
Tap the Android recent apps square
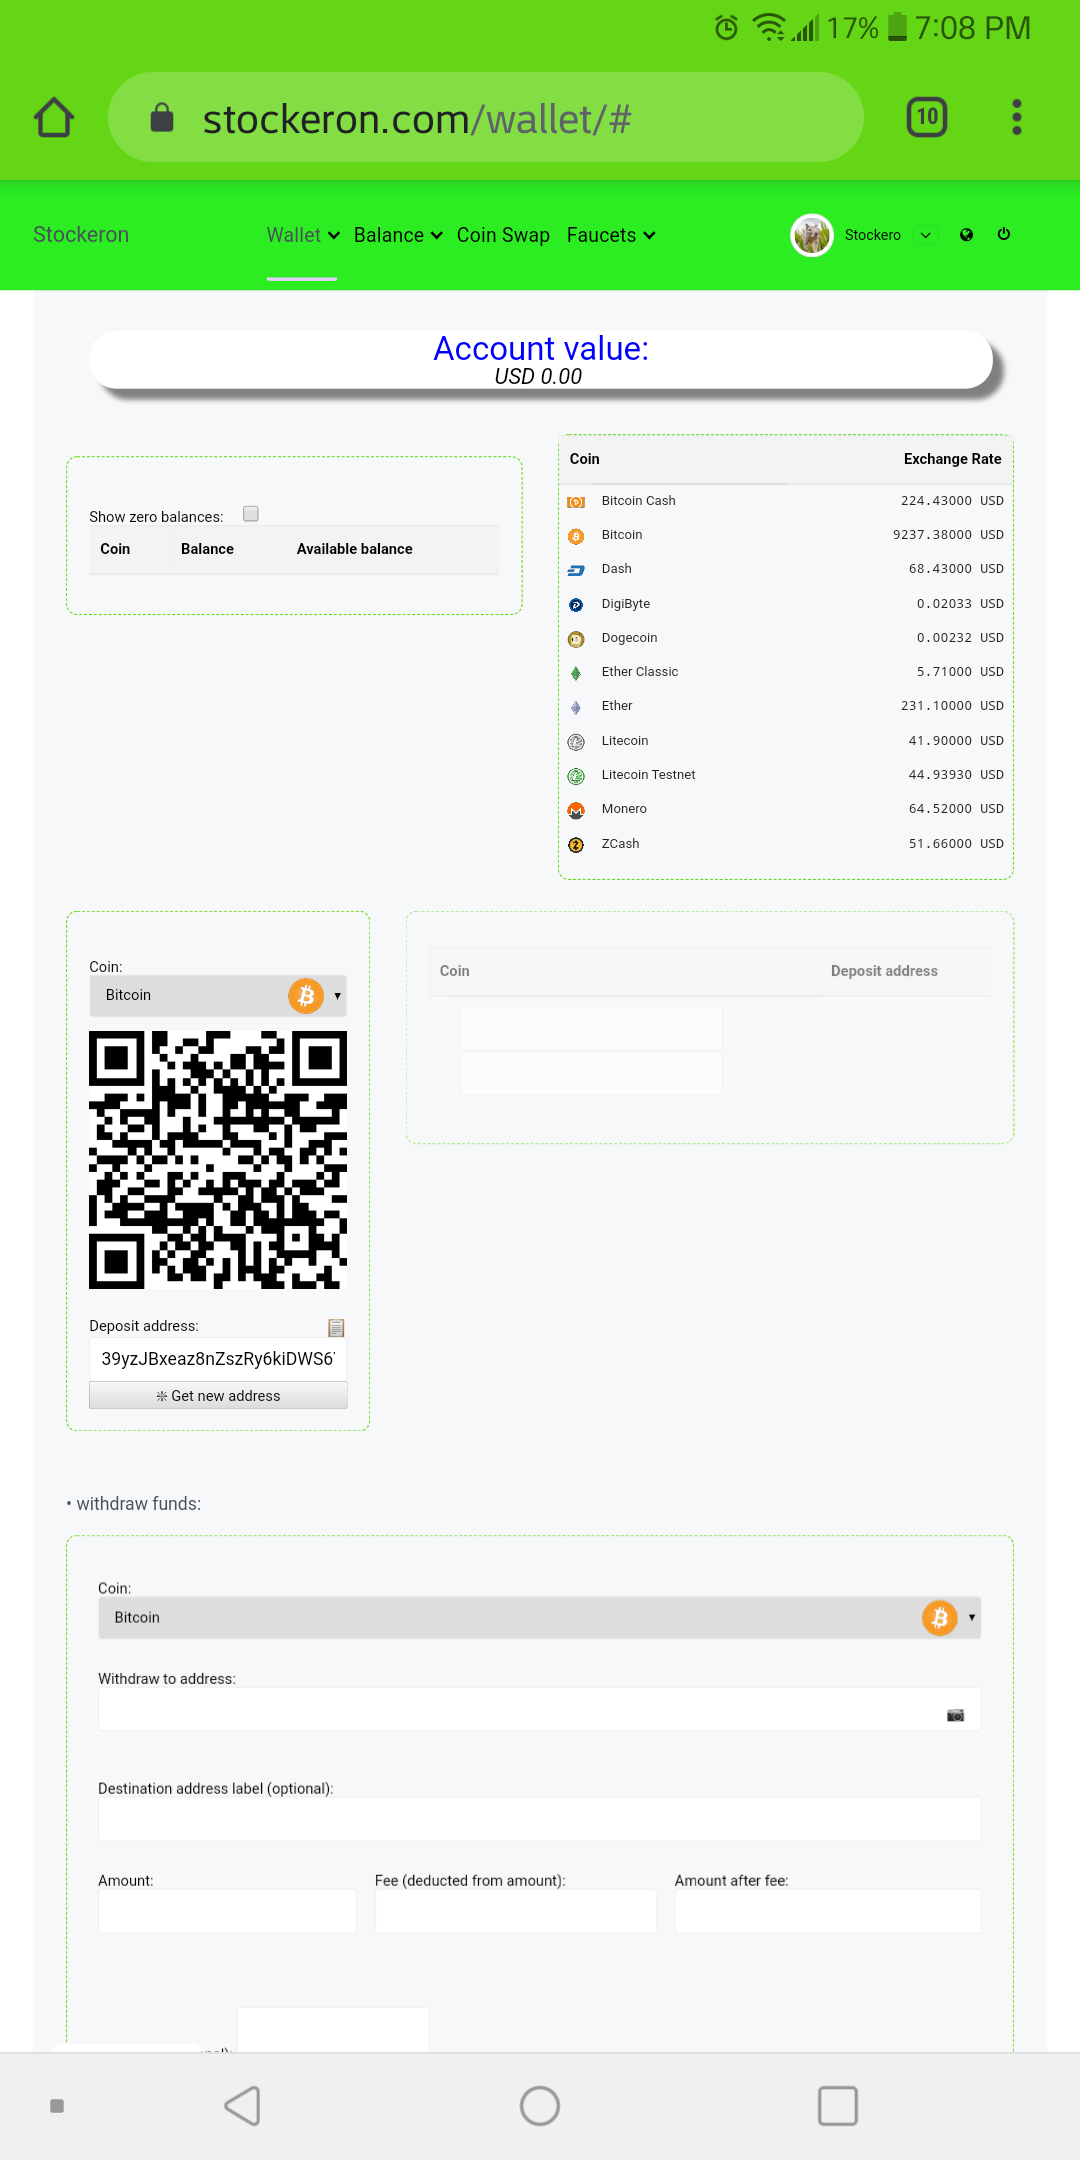pyautogui.click(x=838, y=2106)
